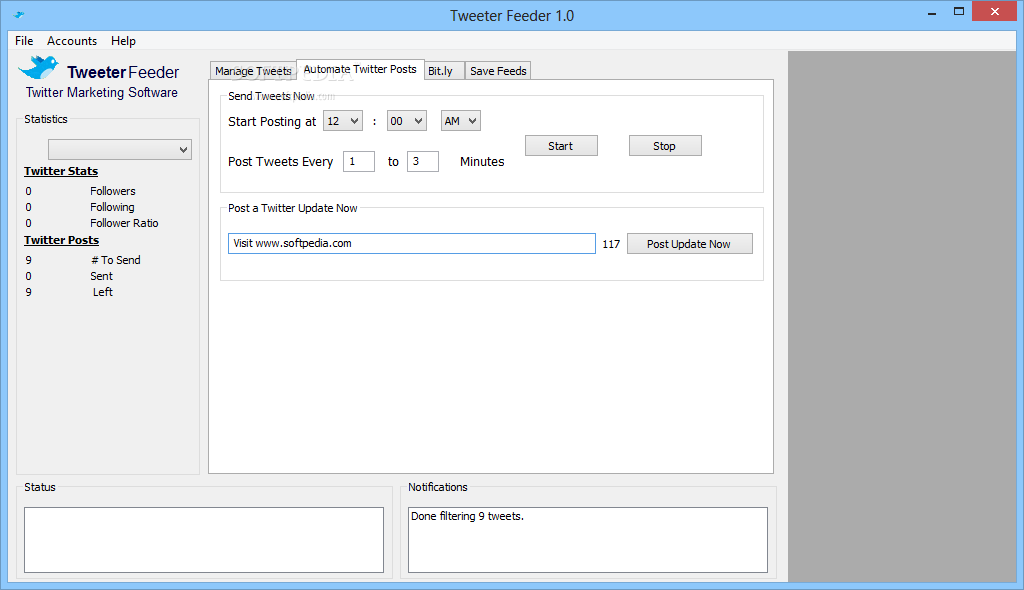The width and height of the screenshot is (1024, 590).
Task: Click the Tweeter Feeder bird logo
Action: tap(39, 67)
